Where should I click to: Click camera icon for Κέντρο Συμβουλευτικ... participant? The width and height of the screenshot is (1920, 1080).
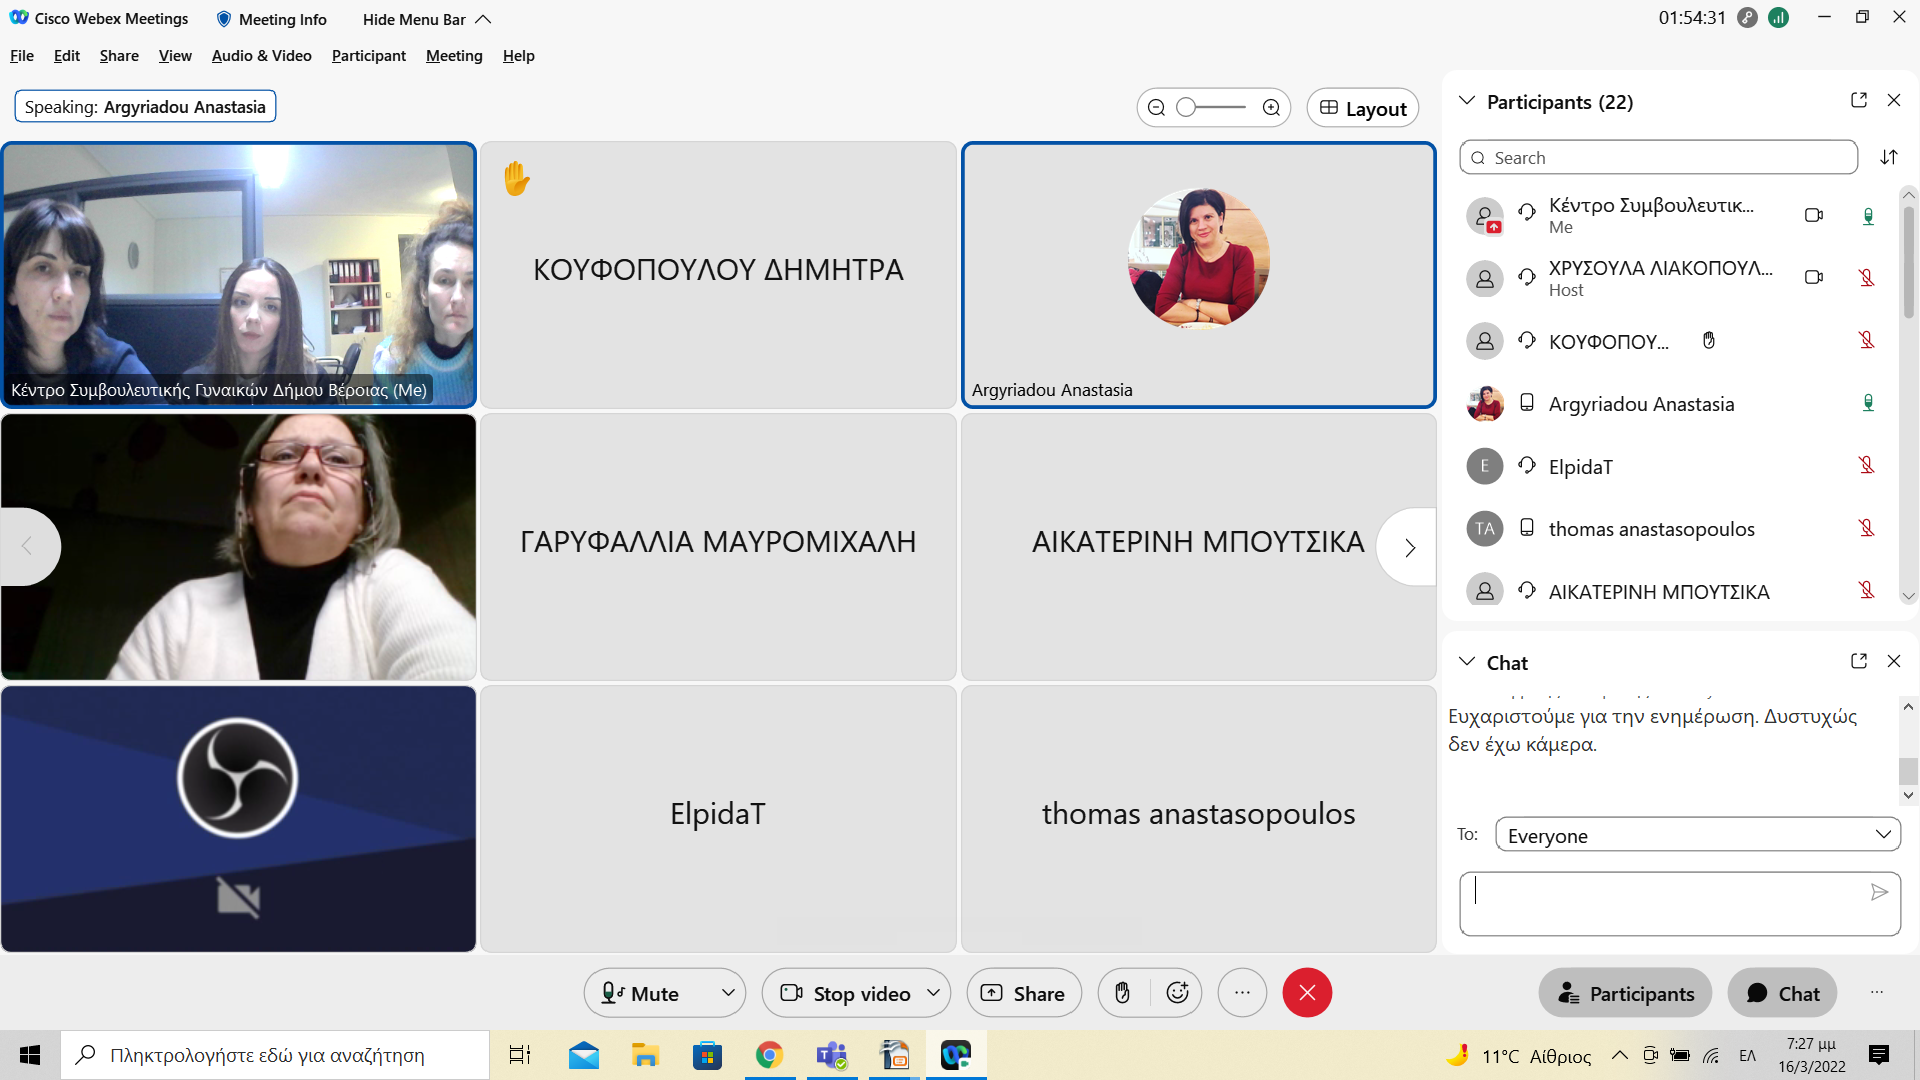[1814, 215]
